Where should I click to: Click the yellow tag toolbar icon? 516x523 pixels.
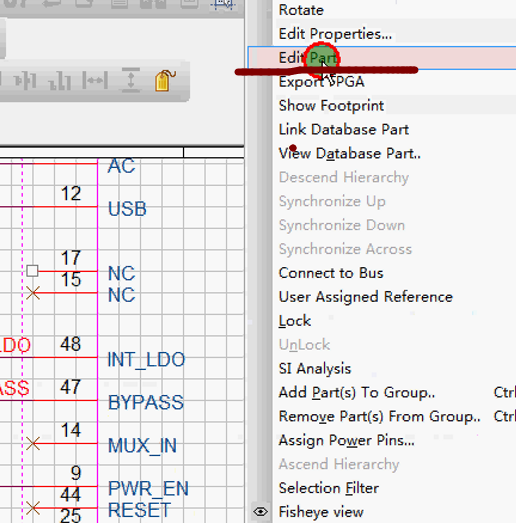[x=164, y=80]
